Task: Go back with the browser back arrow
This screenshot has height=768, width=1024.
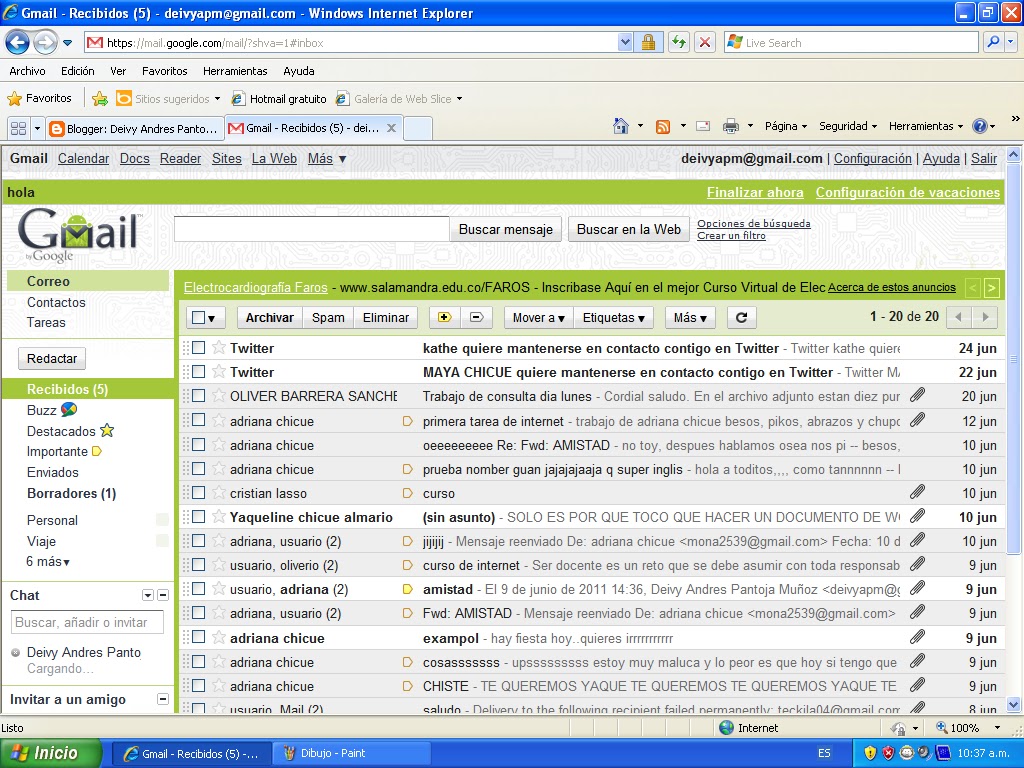Action: 17,43
